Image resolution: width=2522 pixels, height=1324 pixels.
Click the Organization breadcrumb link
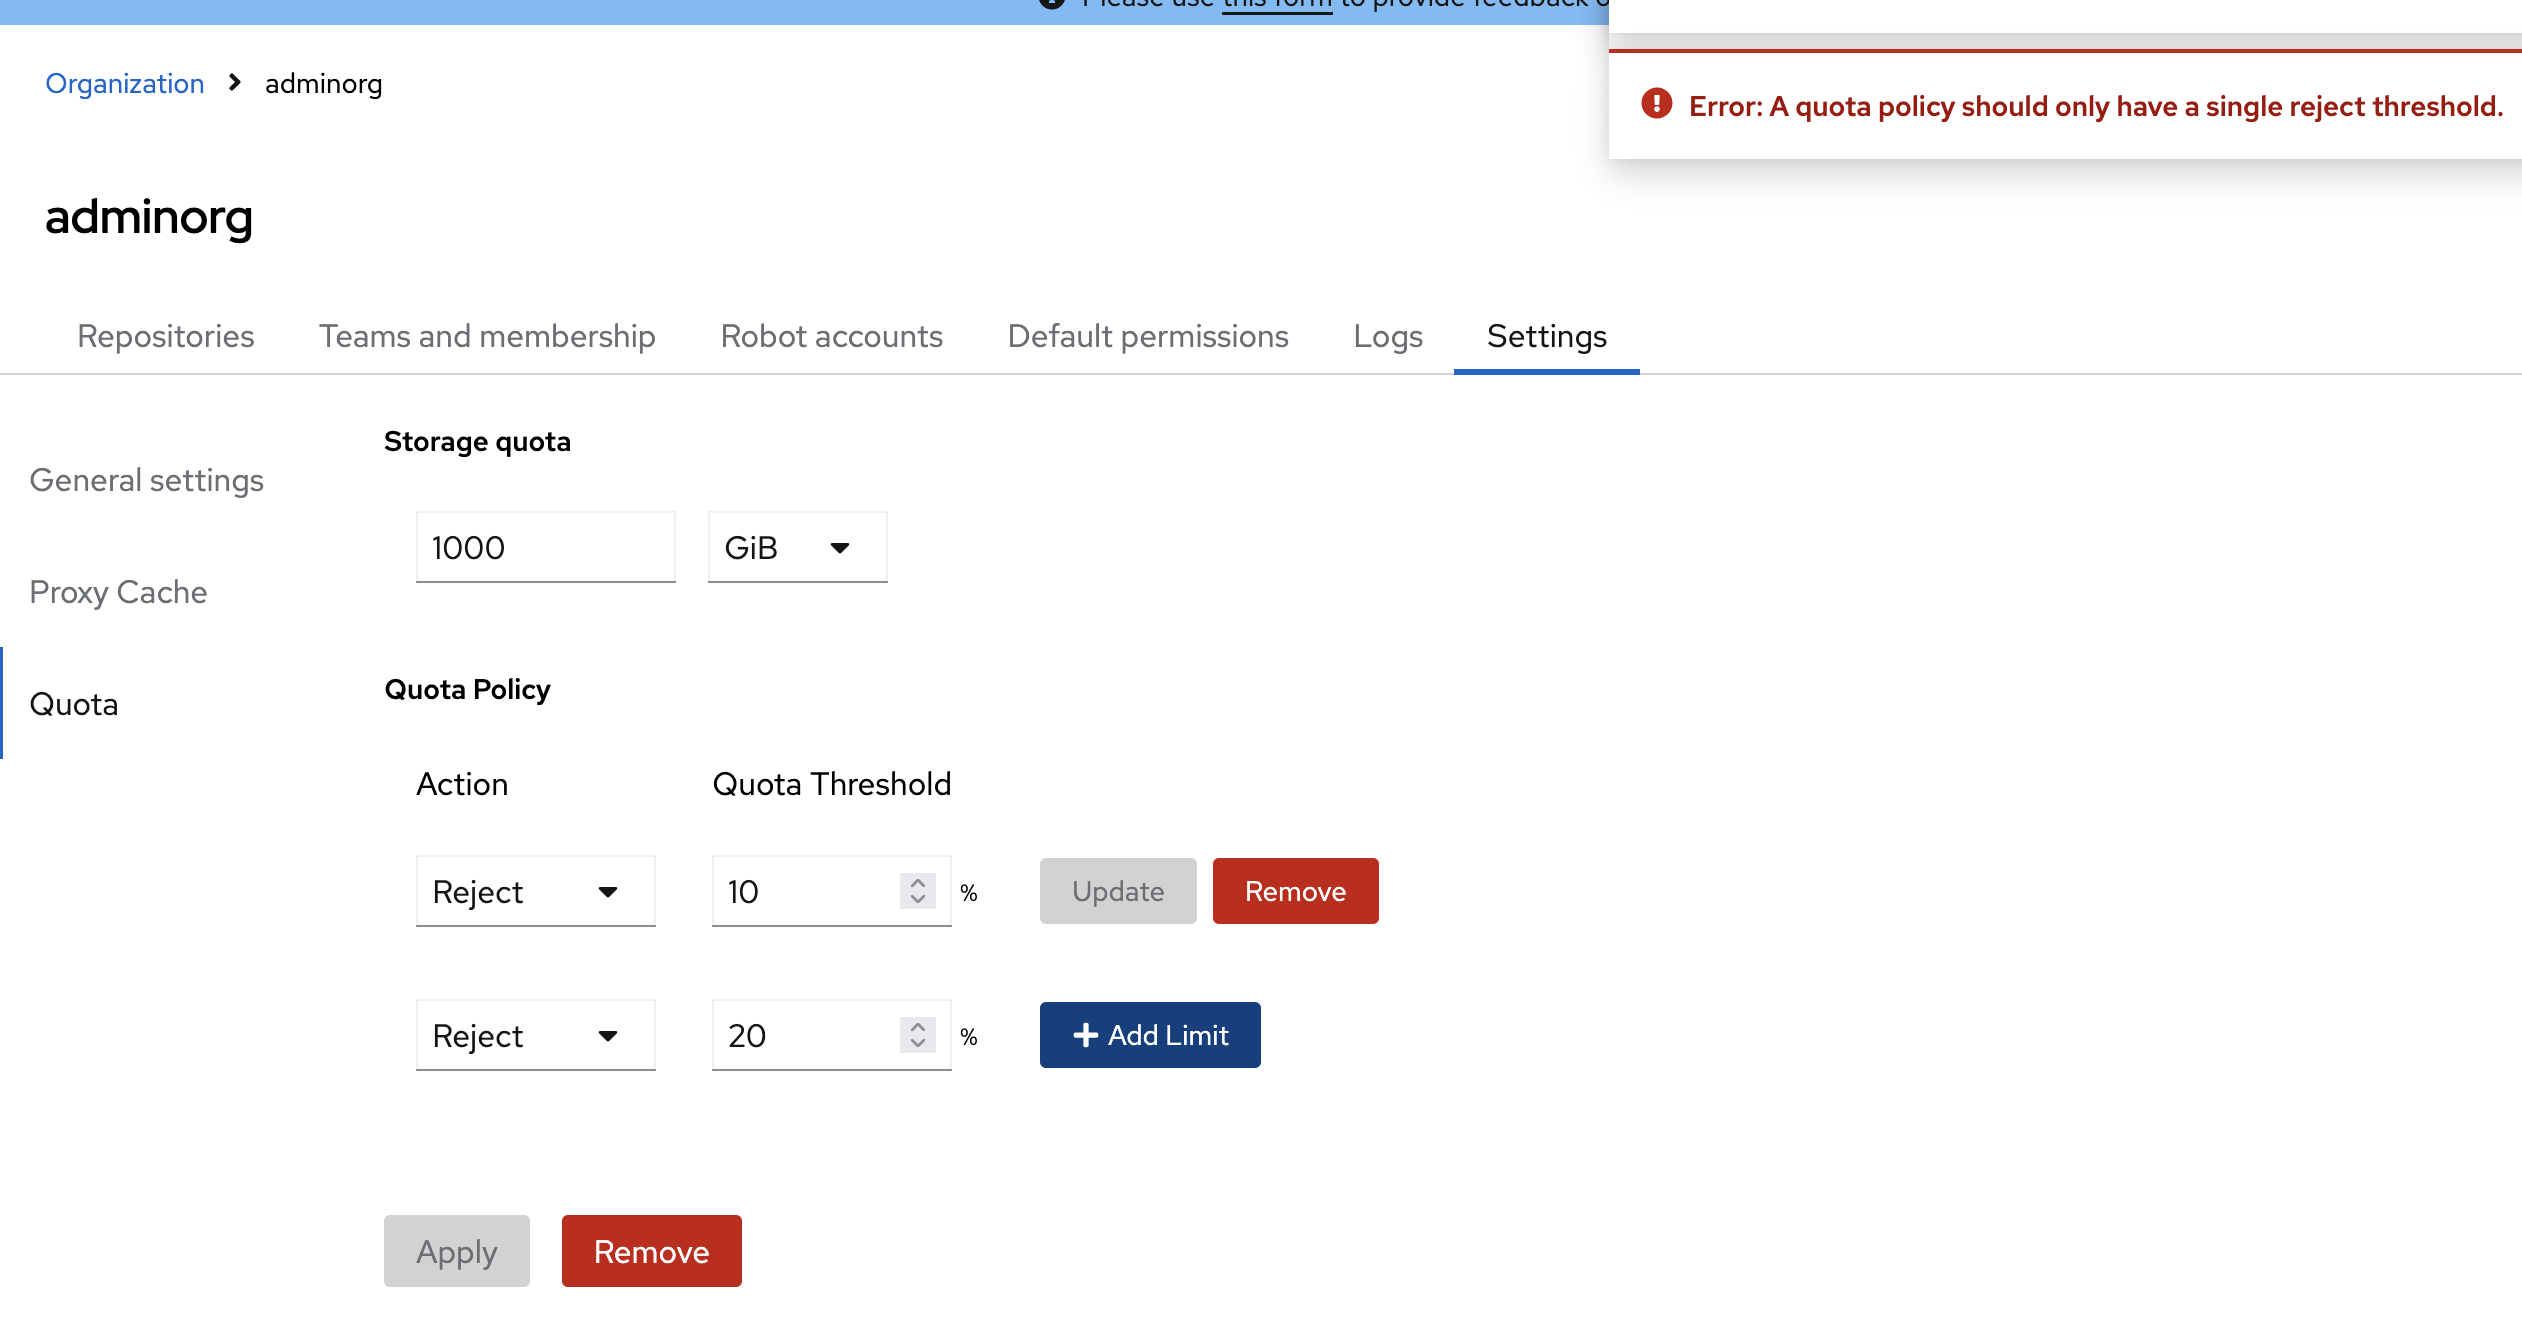coord(125,83)
